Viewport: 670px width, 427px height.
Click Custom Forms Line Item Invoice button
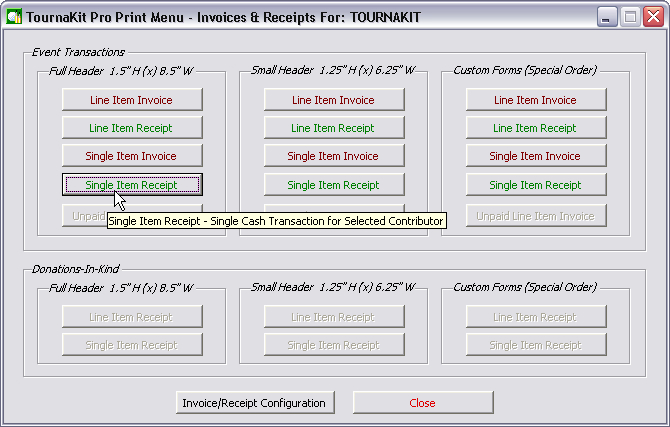click(536, 100)
